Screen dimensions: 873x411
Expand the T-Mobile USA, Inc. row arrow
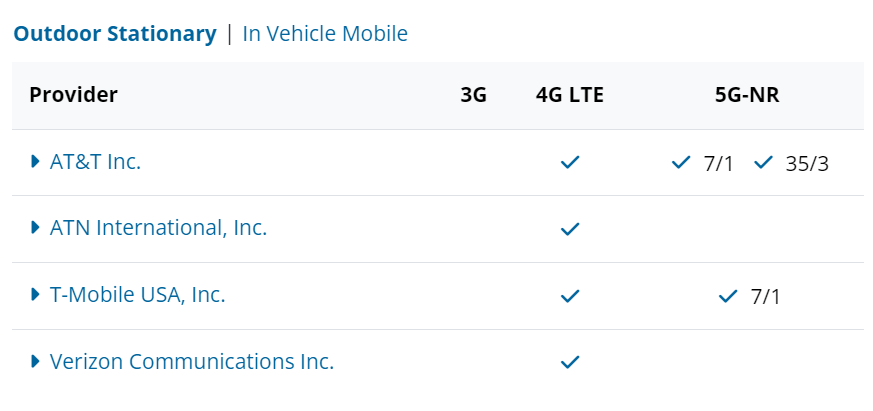coord(36,295)
